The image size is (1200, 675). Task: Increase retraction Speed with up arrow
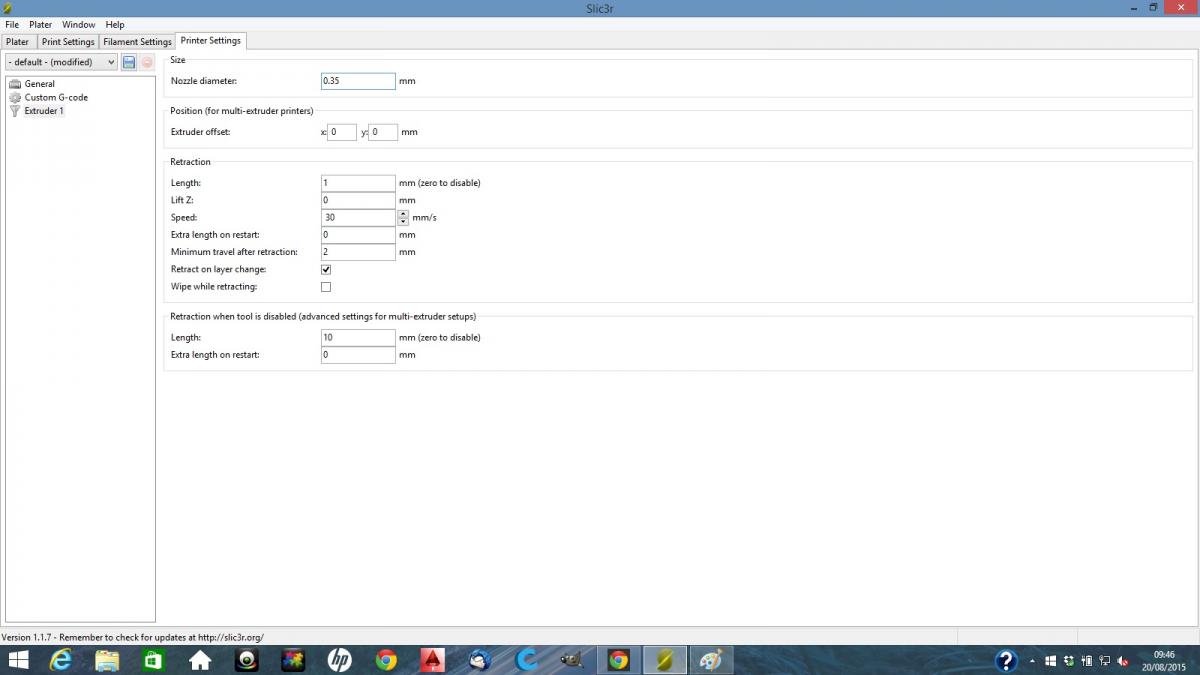pos(403,213)
